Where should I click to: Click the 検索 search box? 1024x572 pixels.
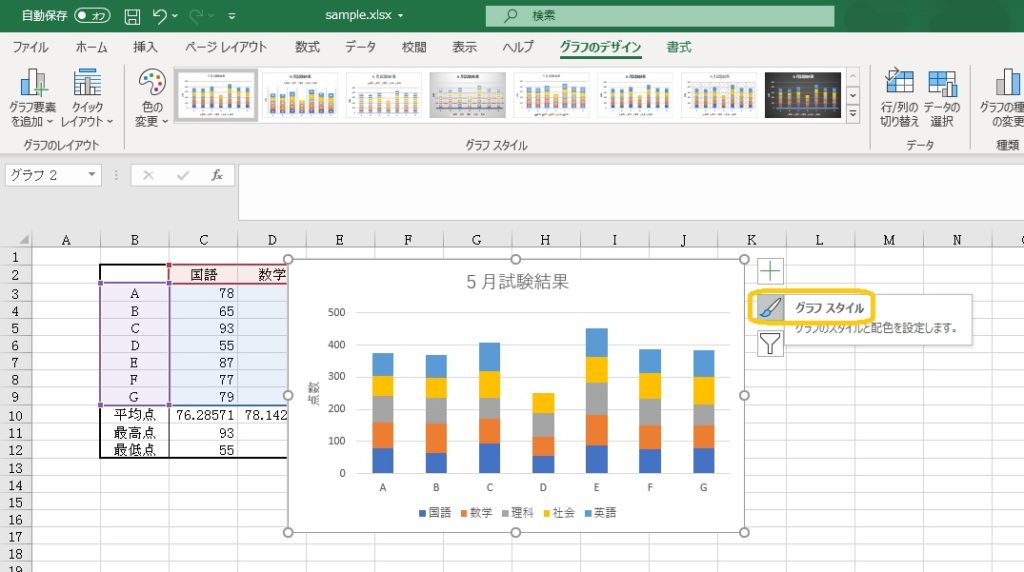(660, 16)
